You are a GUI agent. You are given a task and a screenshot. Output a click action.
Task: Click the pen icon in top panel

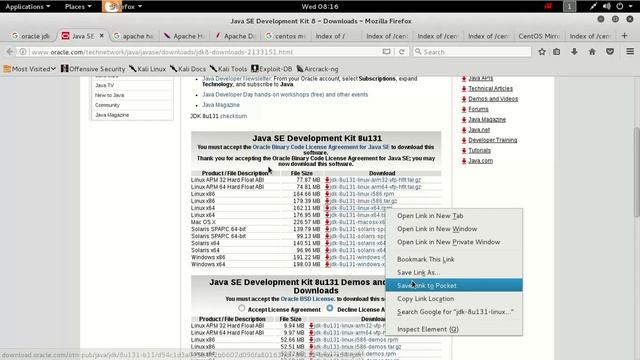[x=593, y=6]
